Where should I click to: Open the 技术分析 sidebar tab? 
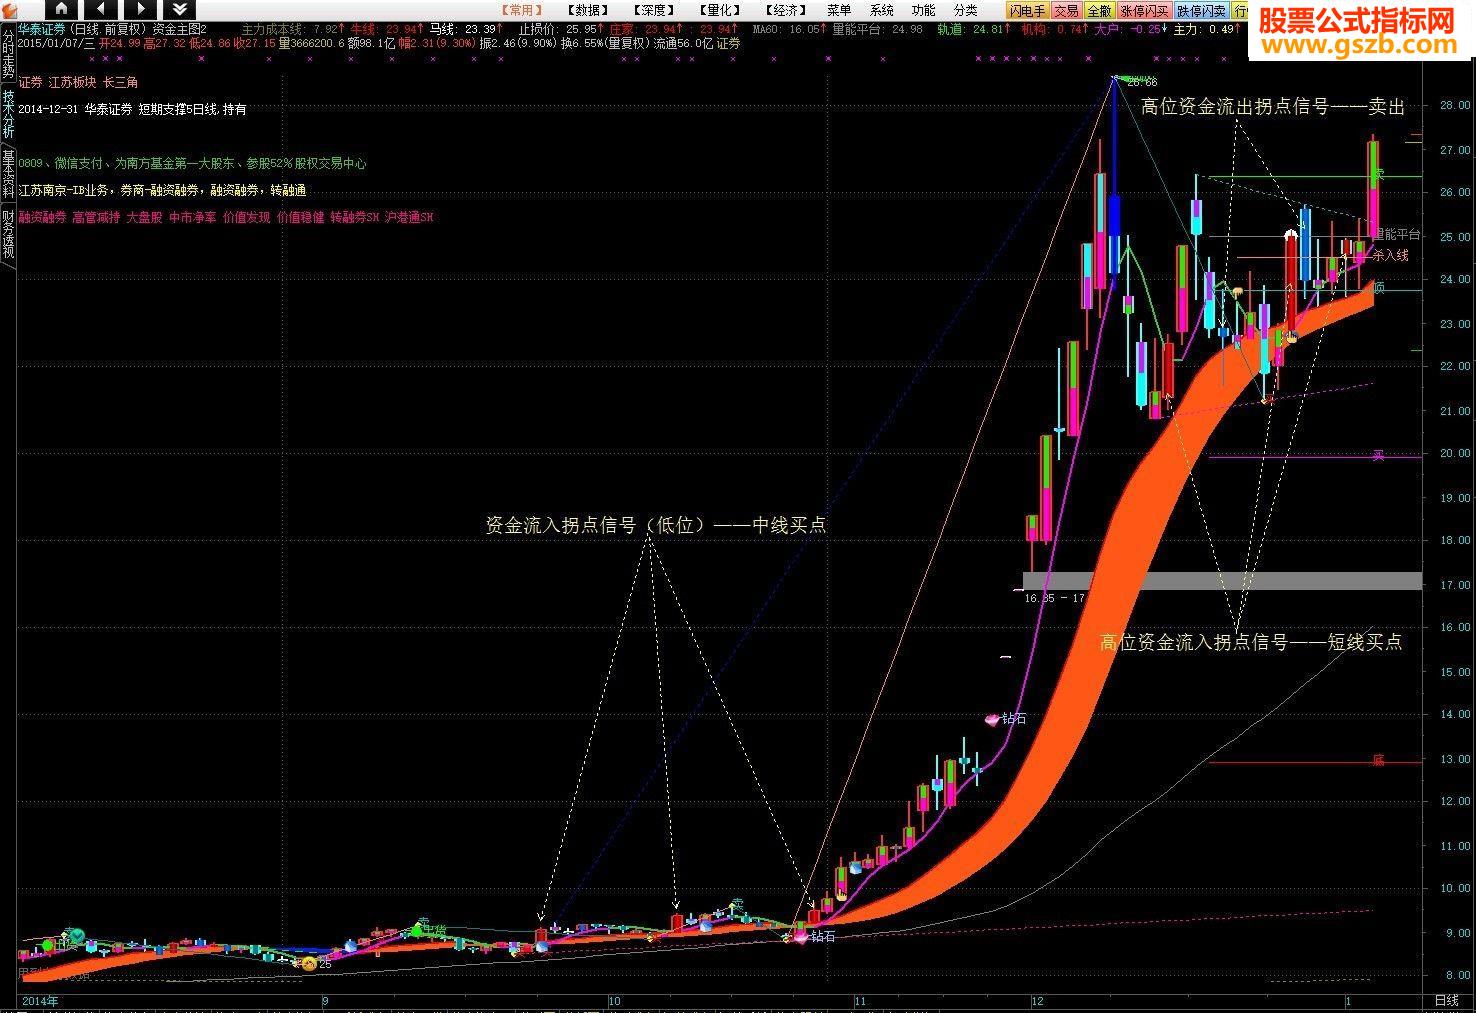click(x=8, y=115)
